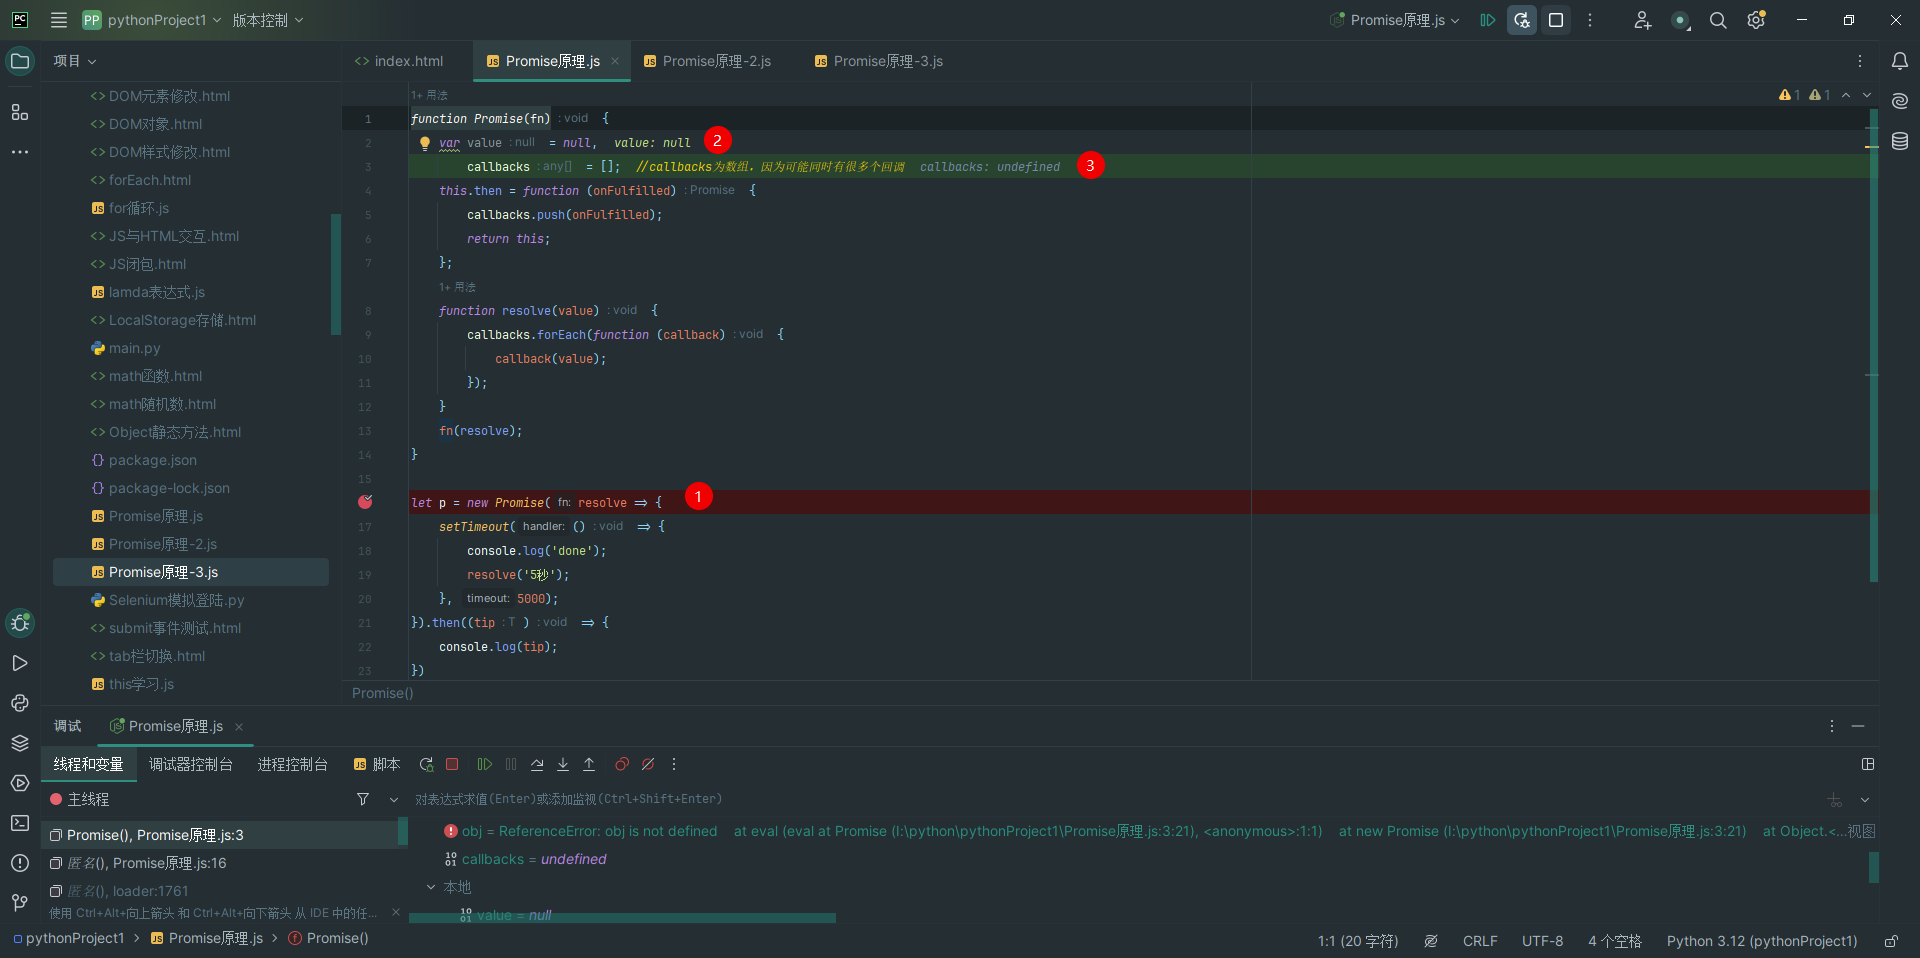
Task: Step into the next function
Action: point(563,764)
